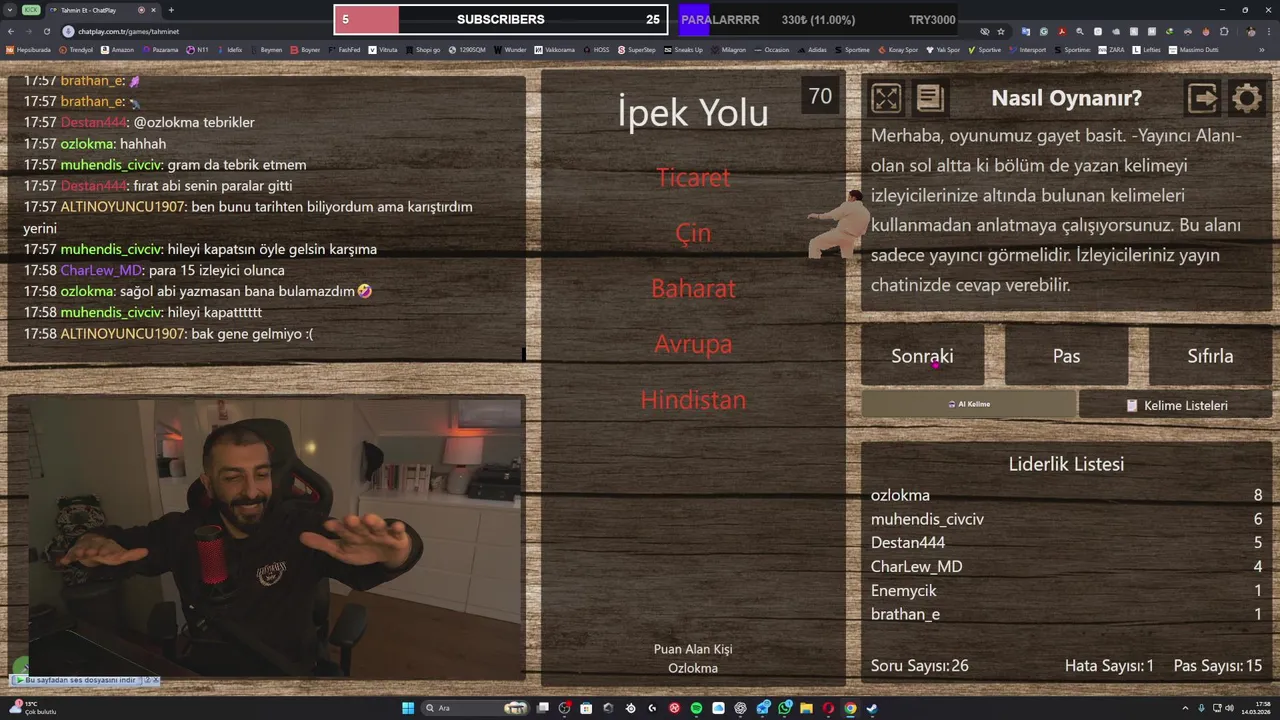The width and height of the screenshot is (1280, 720).
Task: Switch to the Tahmin Et - ChatPlay tab
Action: coord(102,10)
